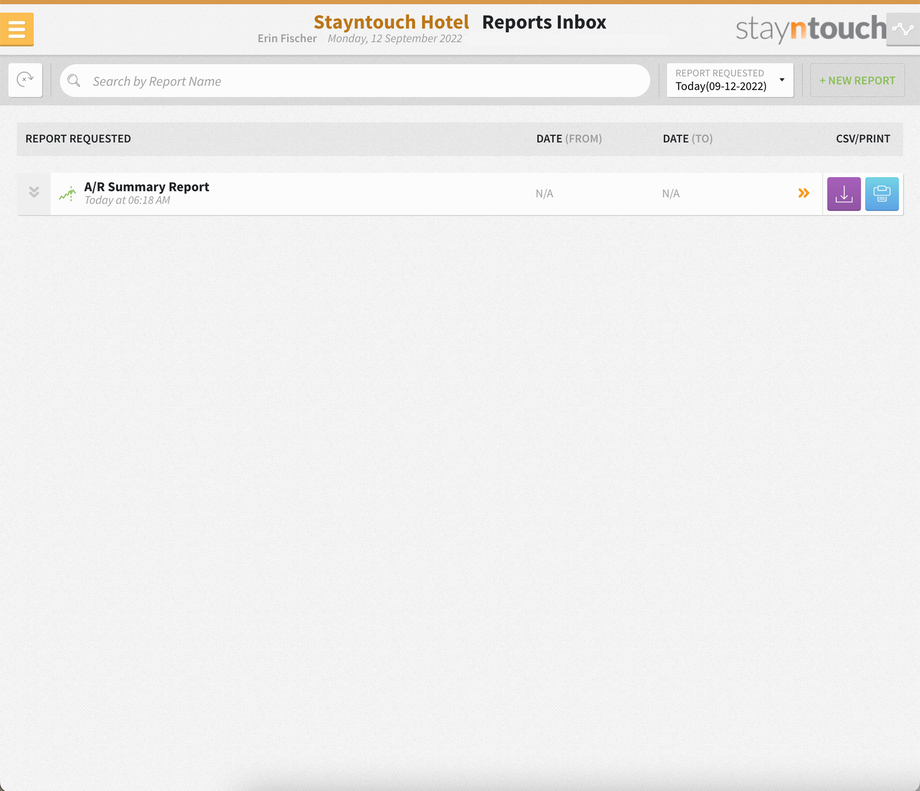Image resolution: width=920 pixels, height=791 pixels.
Task: Click the stayntouch logo
Action: point(811,29)
